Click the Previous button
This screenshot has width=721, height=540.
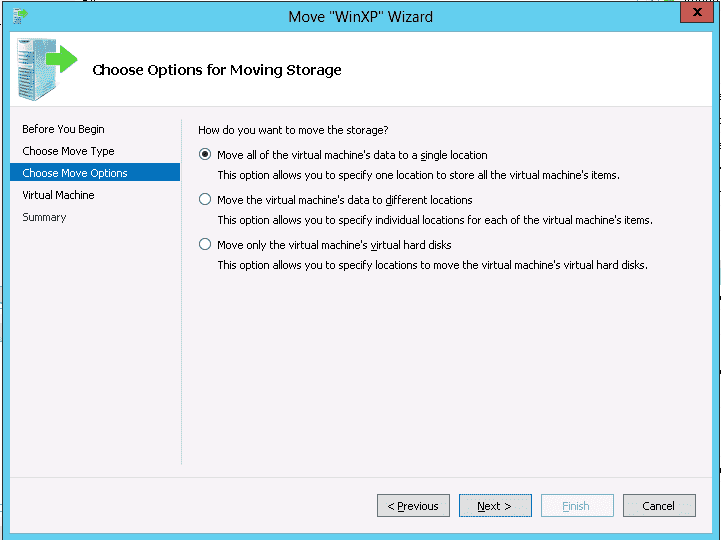[413, 506]
